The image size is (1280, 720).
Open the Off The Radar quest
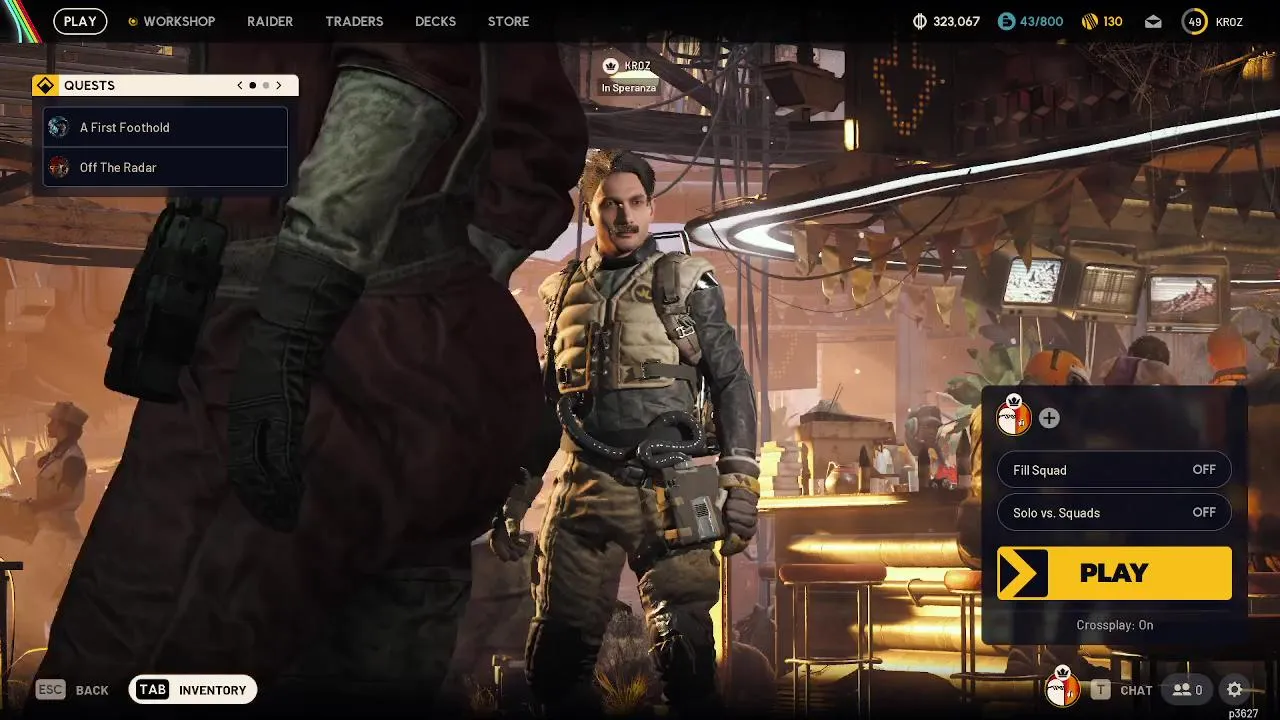(x=165, y=167)
